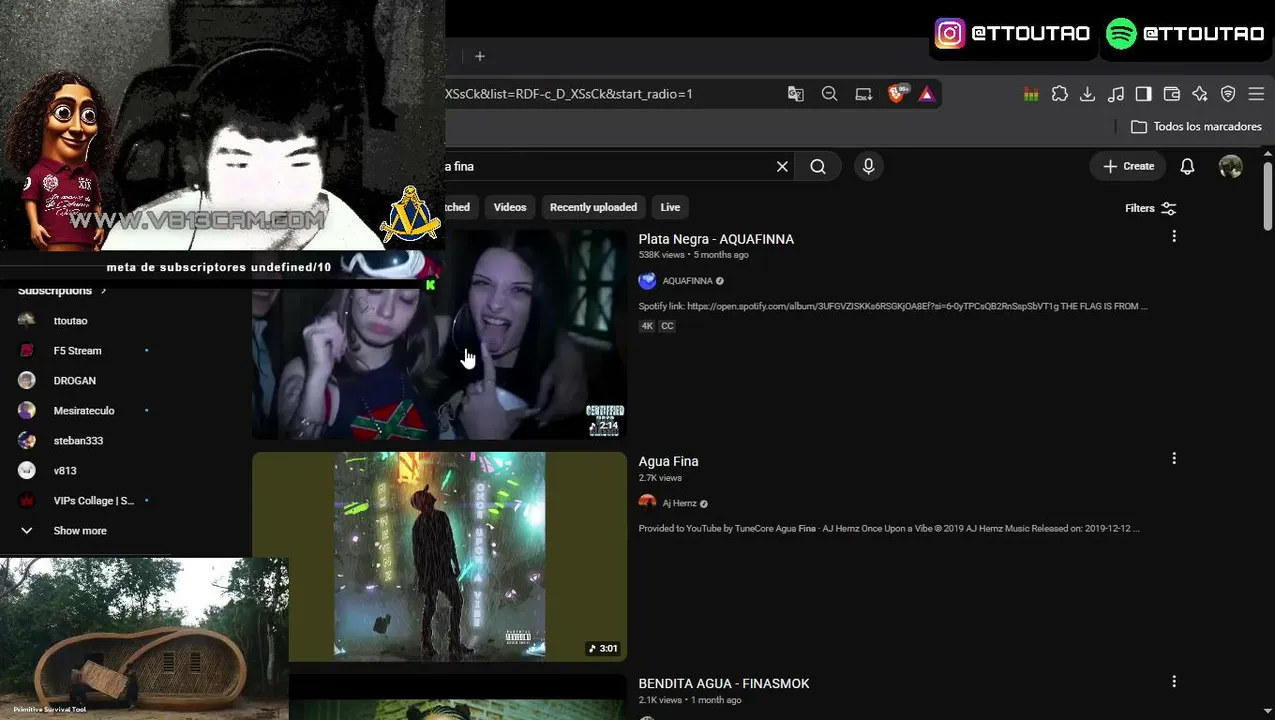The image size is (1275, 720).
Task: Open the extensions puzzle icon
Action: click(1060, 94)
